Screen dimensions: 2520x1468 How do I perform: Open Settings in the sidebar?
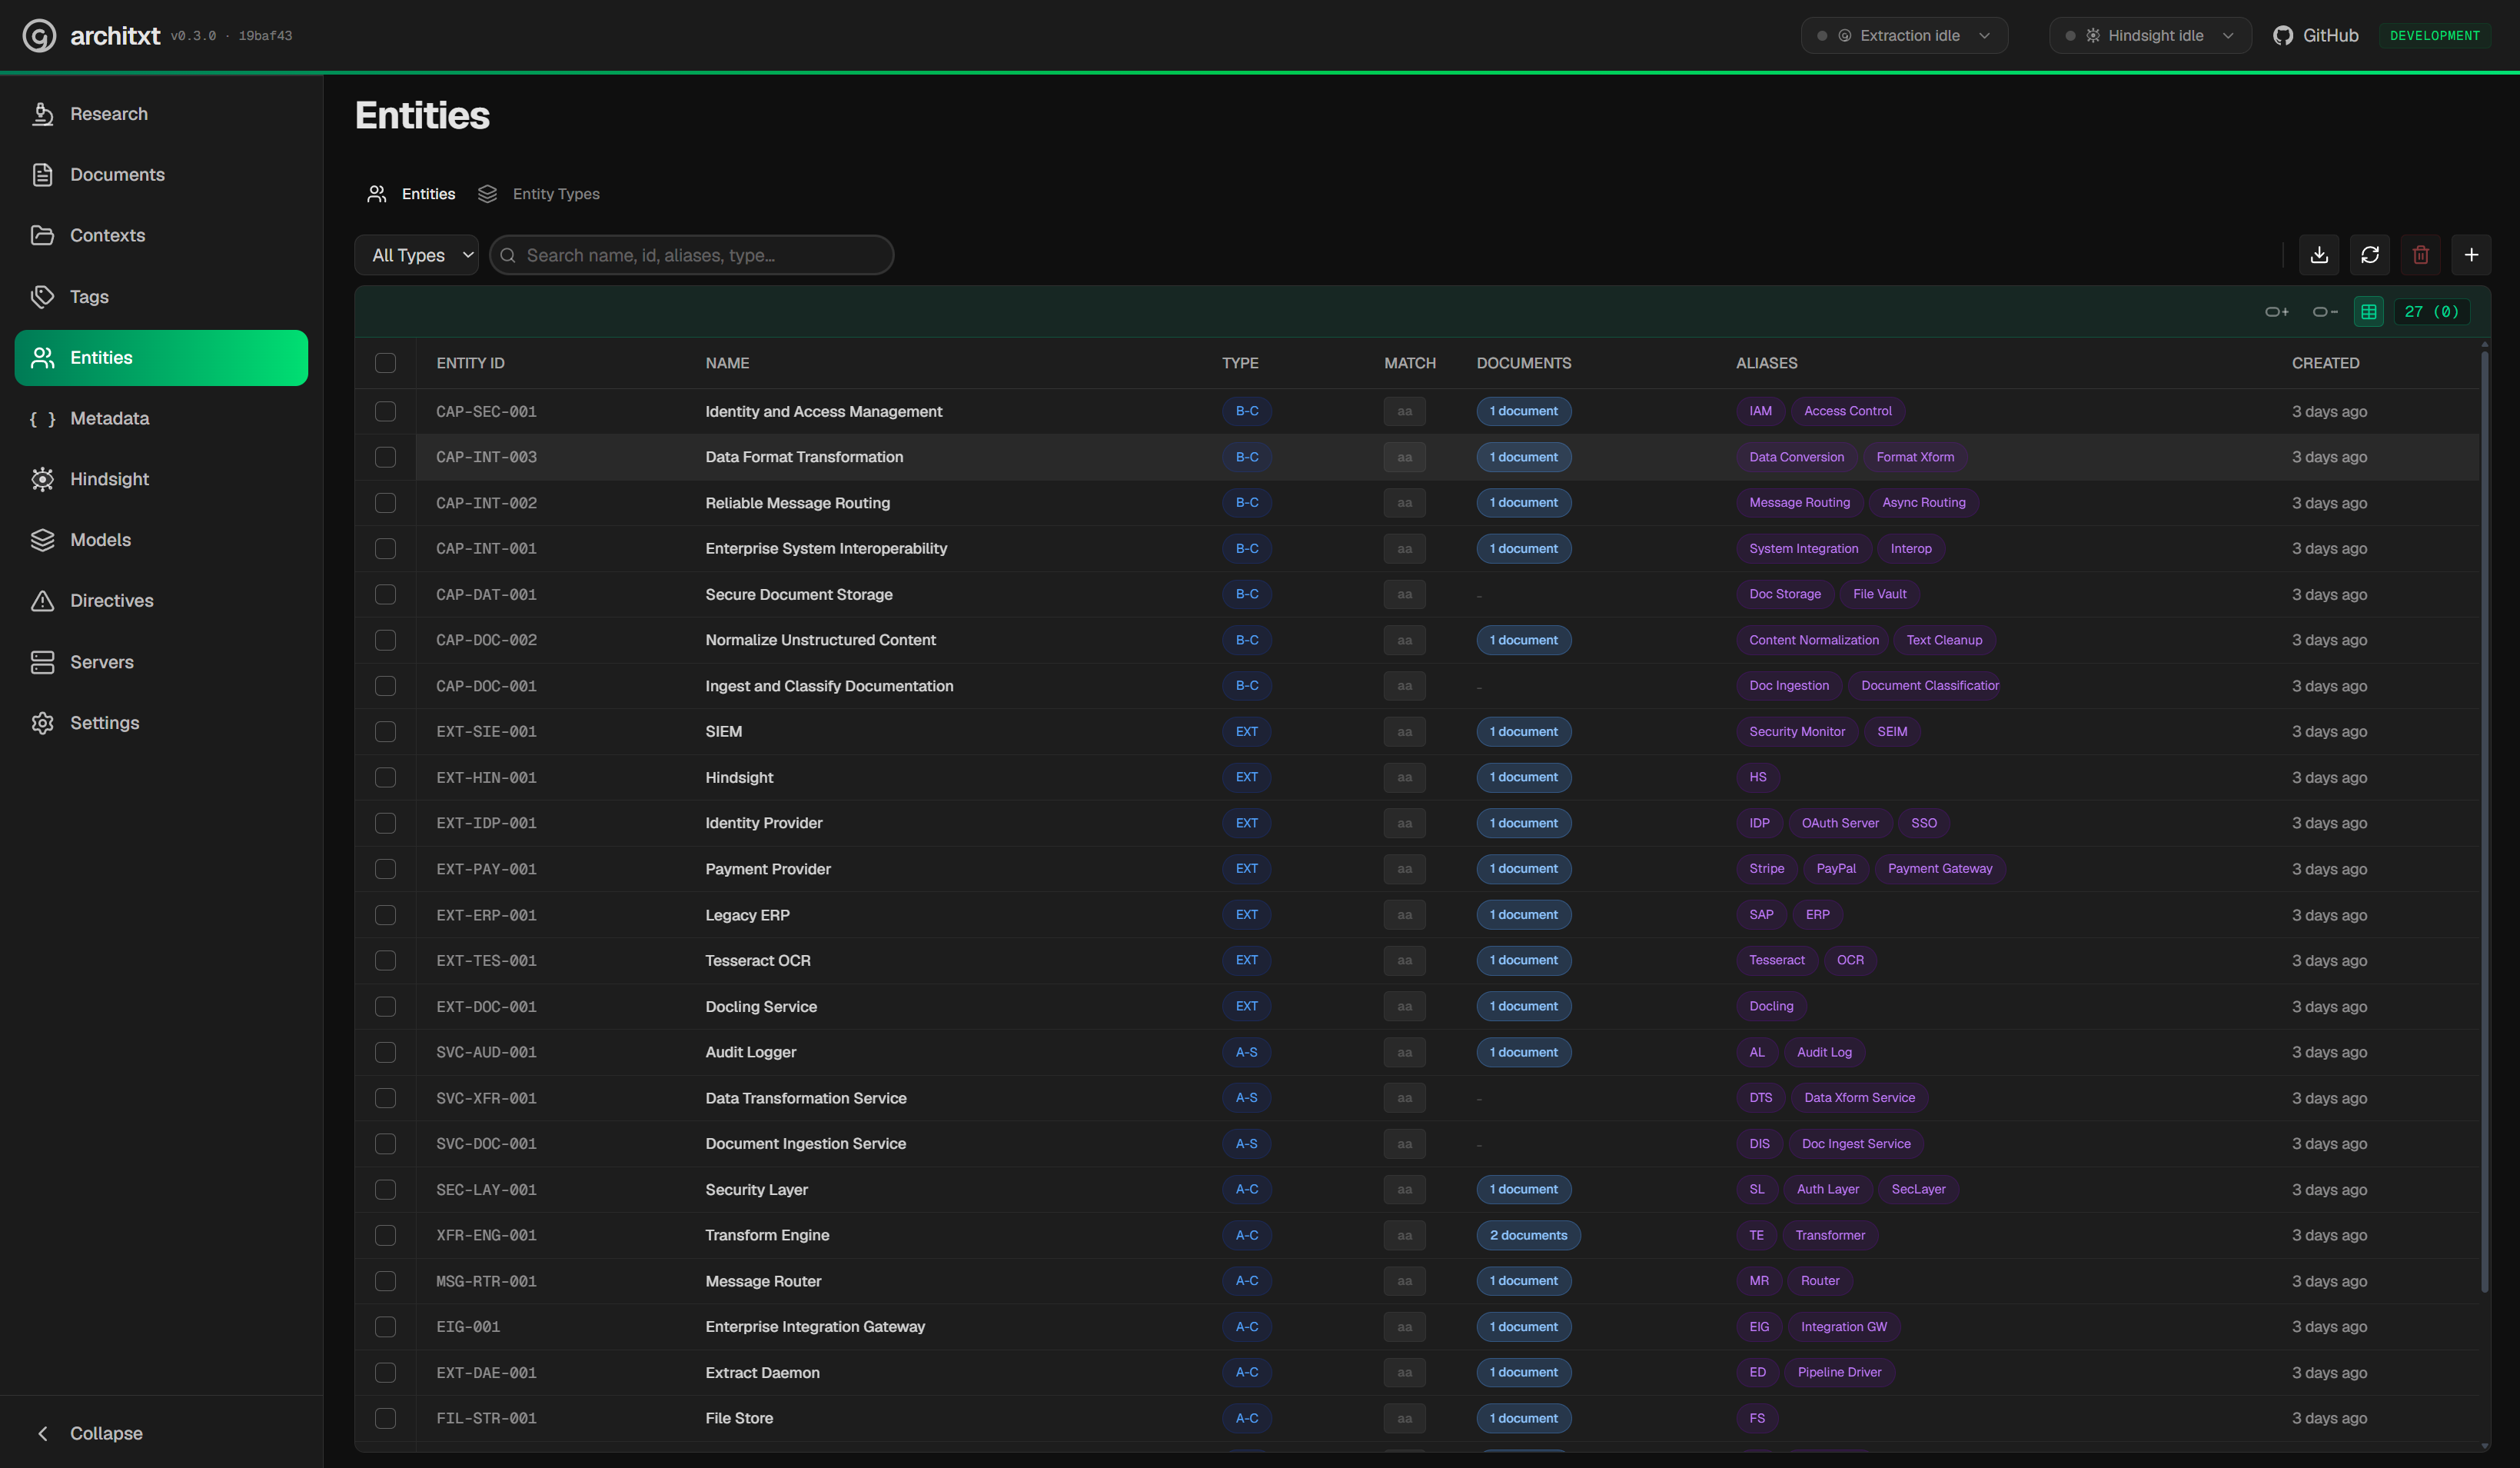(x=161, y=723)
